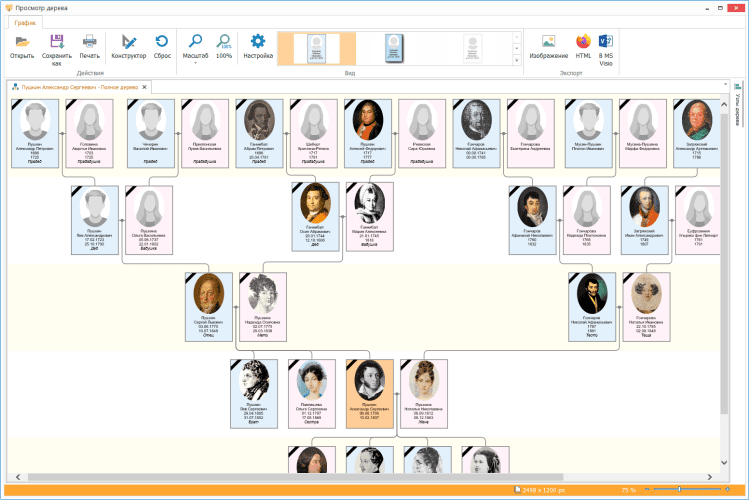Select the Алексей Федорович Пушкин portrait card
The height and width of the screenshot is (500, 750).
[367, 133]
